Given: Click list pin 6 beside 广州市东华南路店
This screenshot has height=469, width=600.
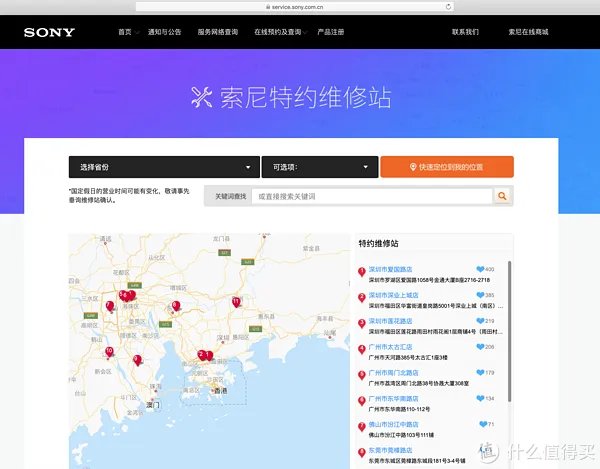Looking at the screenshot, I should click(362, 401).
